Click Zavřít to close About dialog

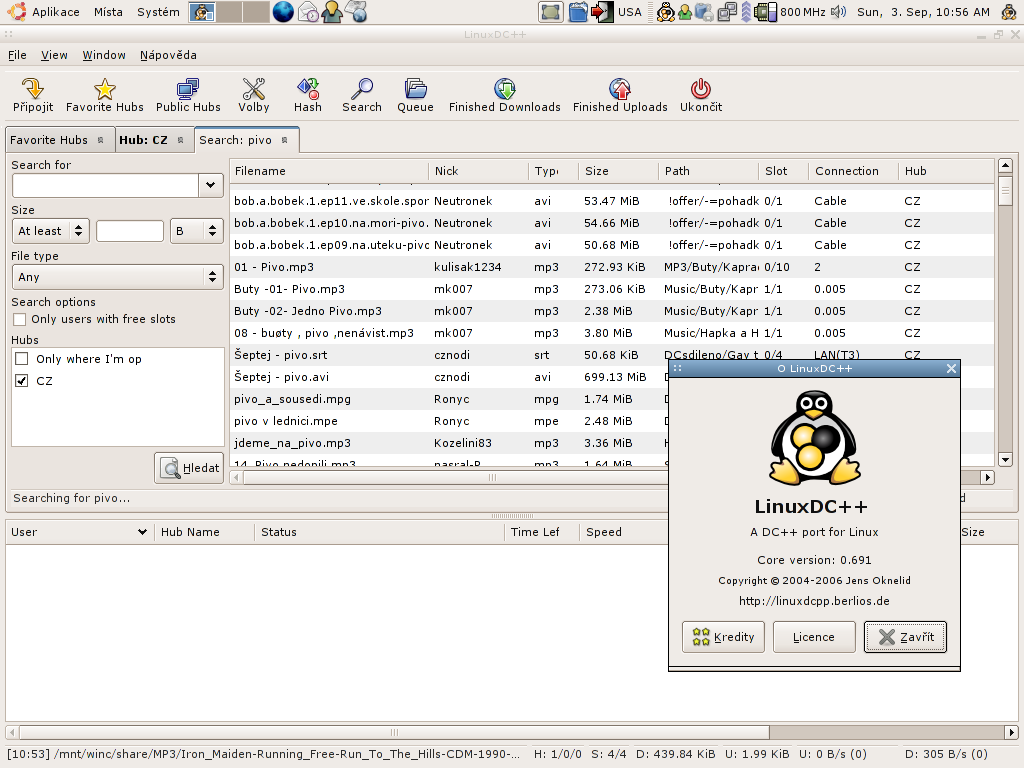pos(905,637)
